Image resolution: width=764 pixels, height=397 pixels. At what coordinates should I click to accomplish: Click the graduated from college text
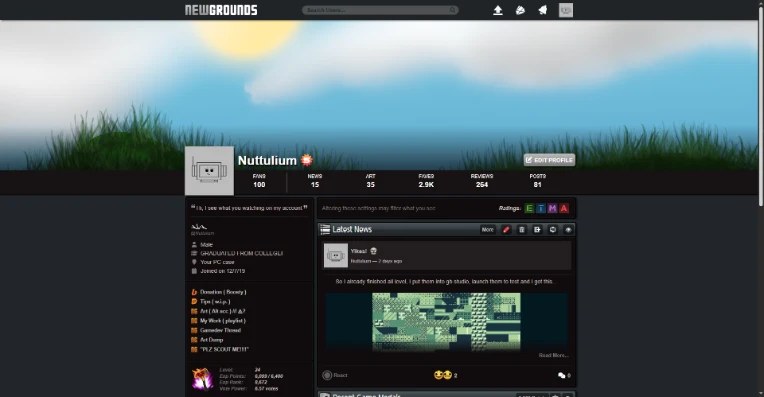[242, 253]
